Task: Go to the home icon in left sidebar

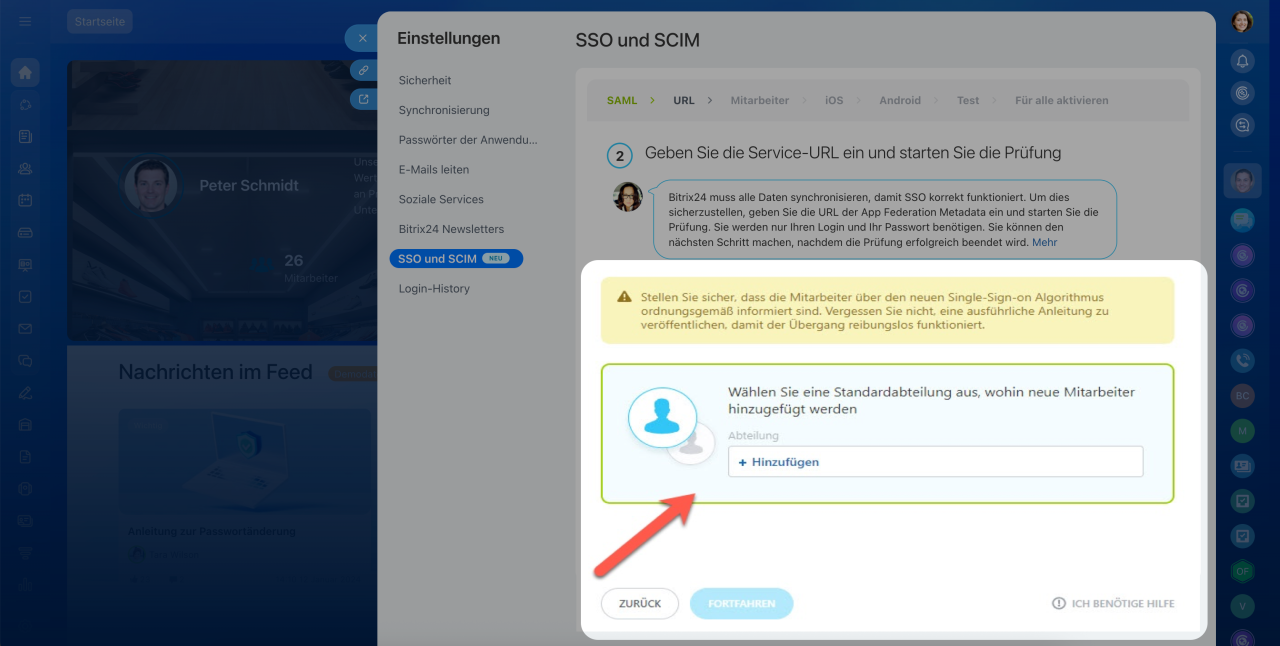Action: pos(25,72)
